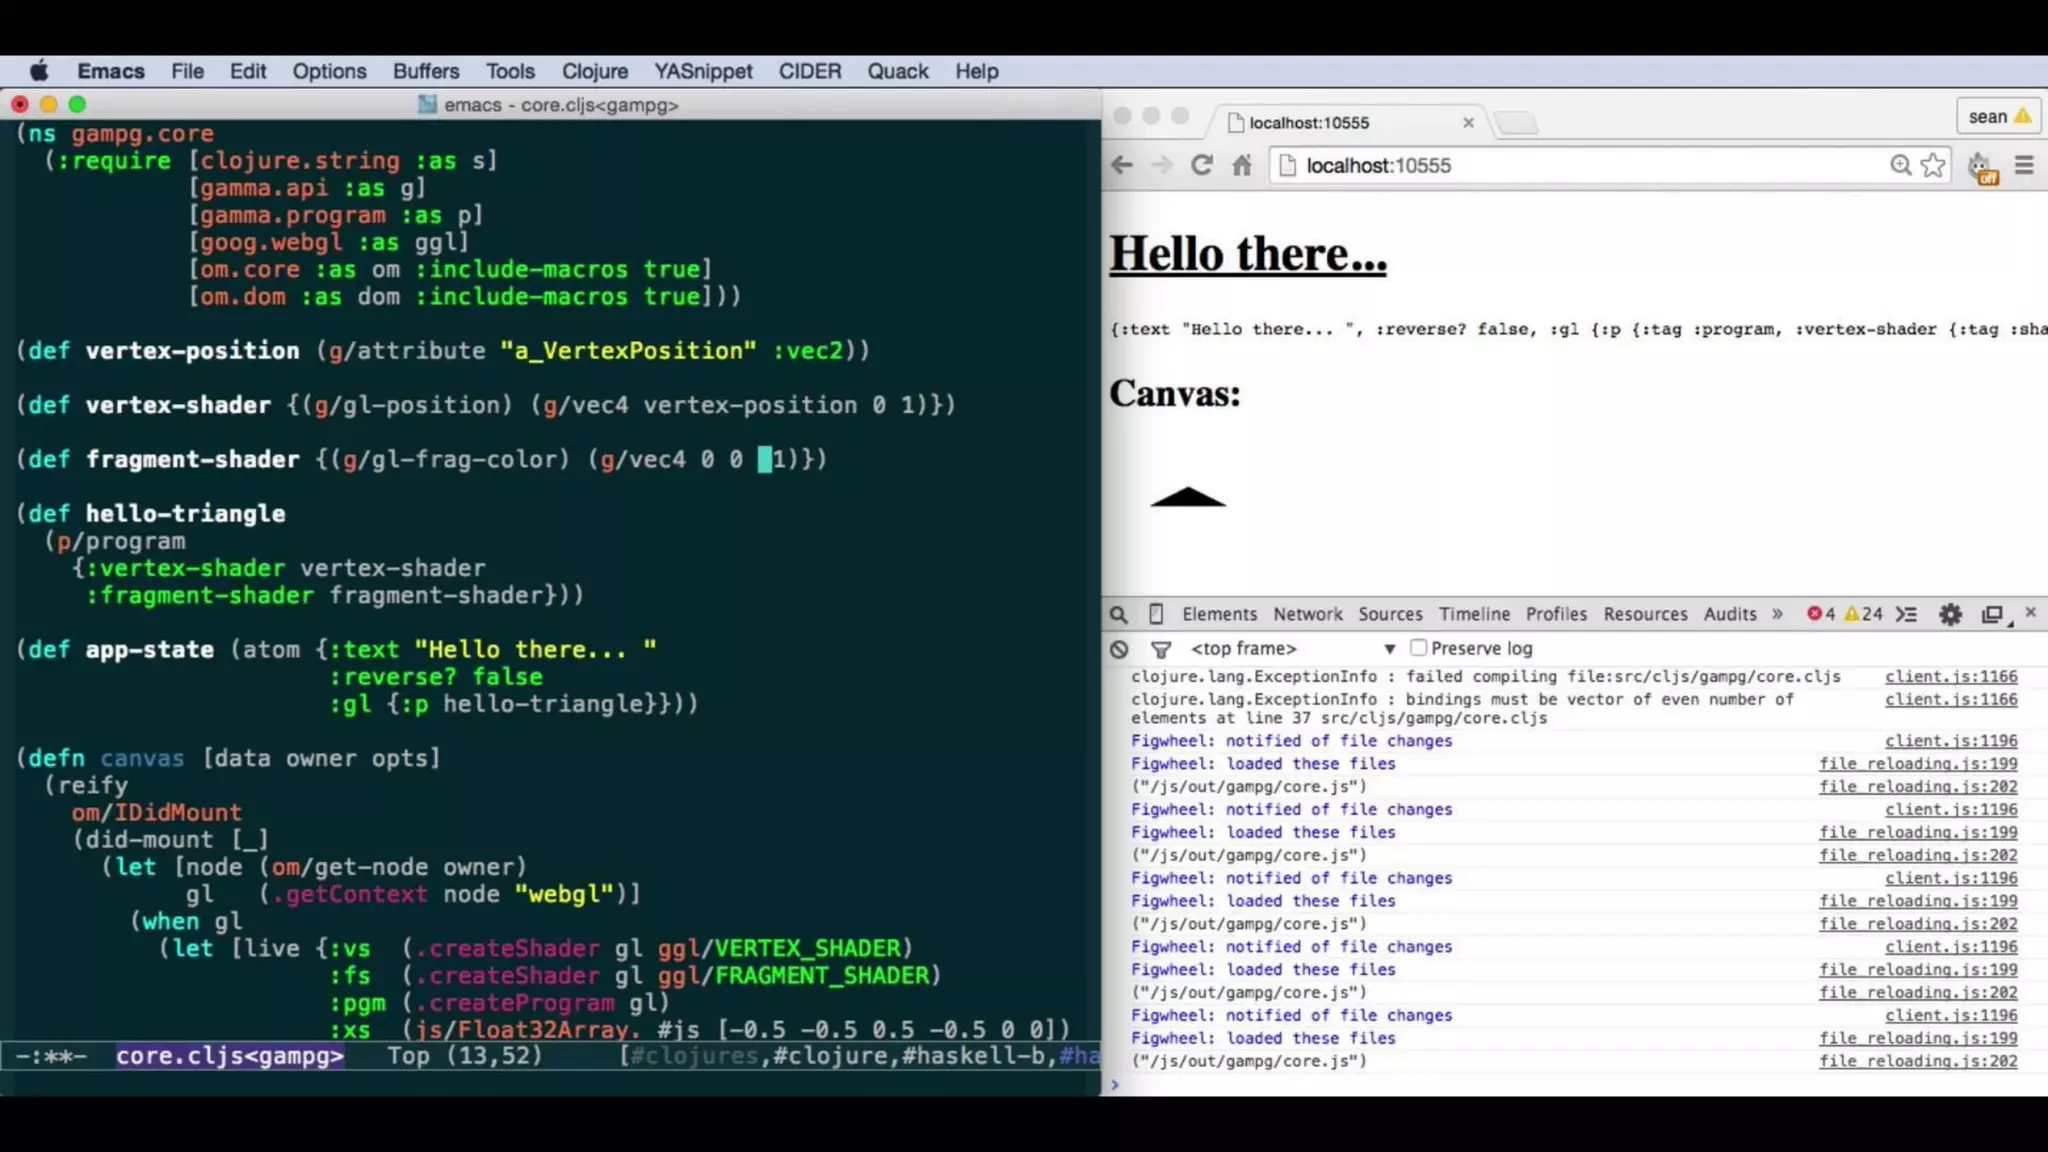This screenshot has height=1152, width=2048.
Task: Click the DevTools inspect element magnifier icon
Action: [x=1119, y=614]
